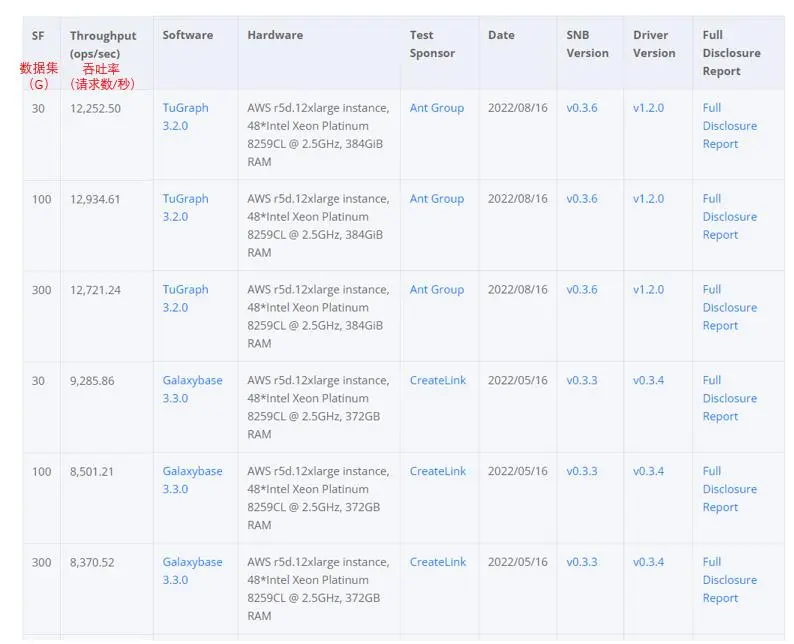Click the Date column header

[501, 35]
